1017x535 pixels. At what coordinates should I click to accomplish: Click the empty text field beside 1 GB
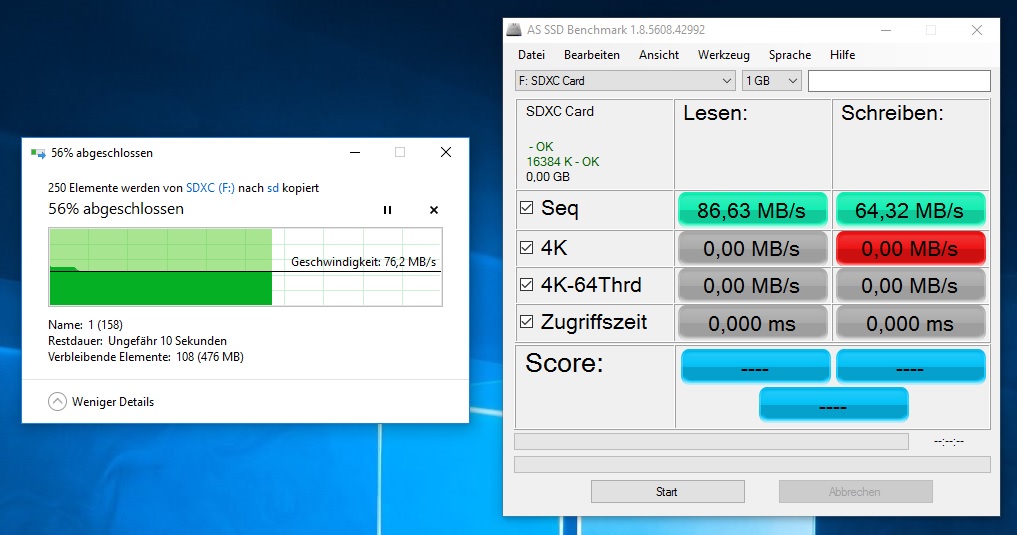click(x=899, y=81)
